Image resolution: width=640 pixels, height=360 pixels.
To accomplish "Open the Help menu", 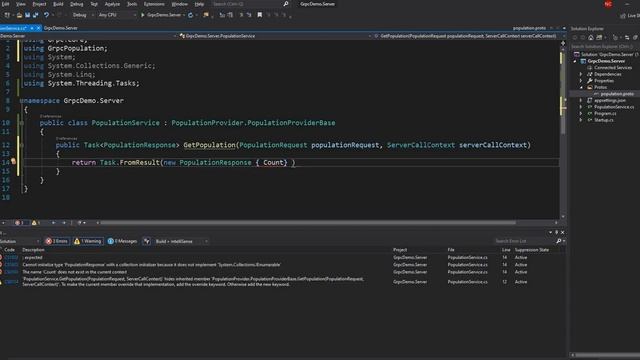I will [199, 4].
